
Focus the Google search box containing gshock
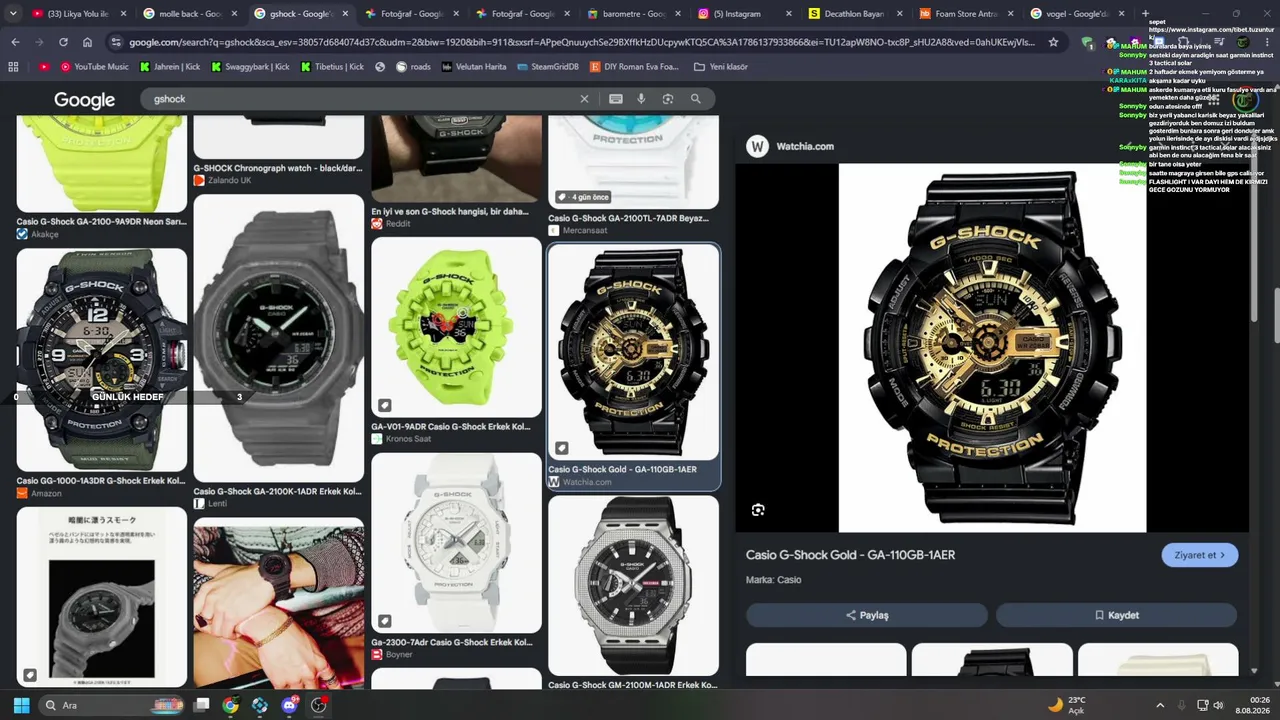click(x=360, y=99)
